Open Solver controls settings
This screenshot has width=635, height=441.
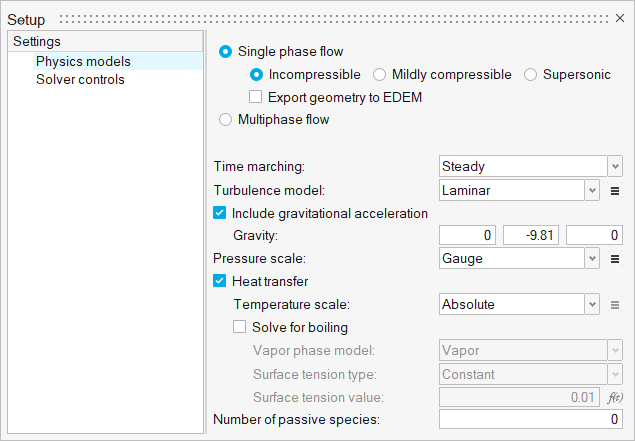point(80,79)
